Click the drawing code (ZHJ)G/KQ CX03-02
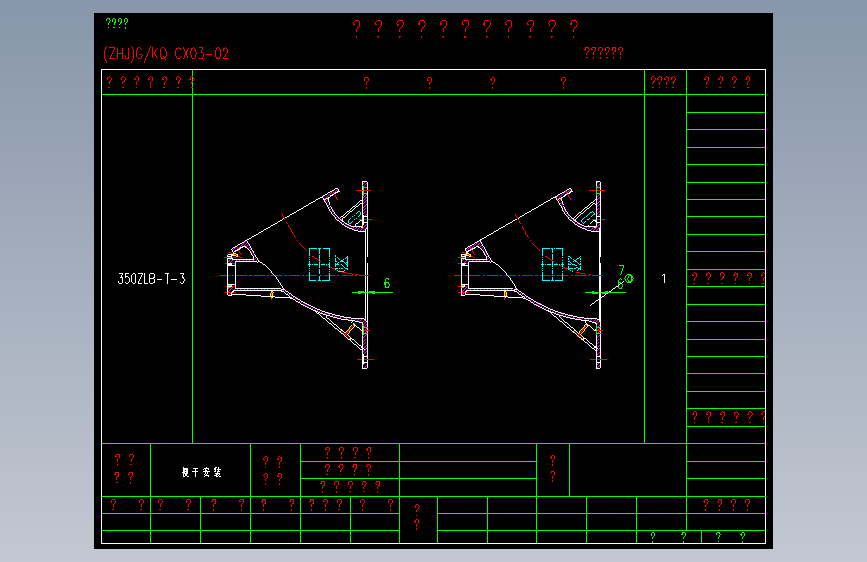The width and height of the screenshot is (867, 562). click(166, 54)
